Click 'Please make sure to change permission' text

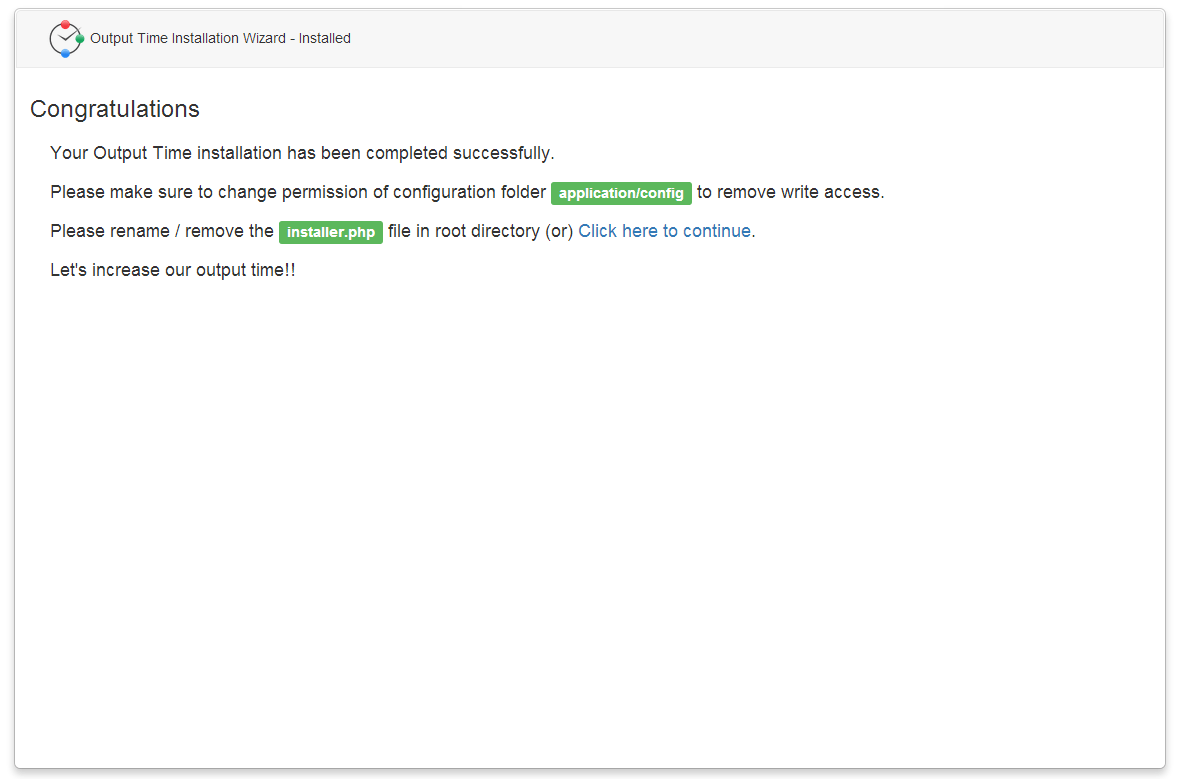pos(209,192)
